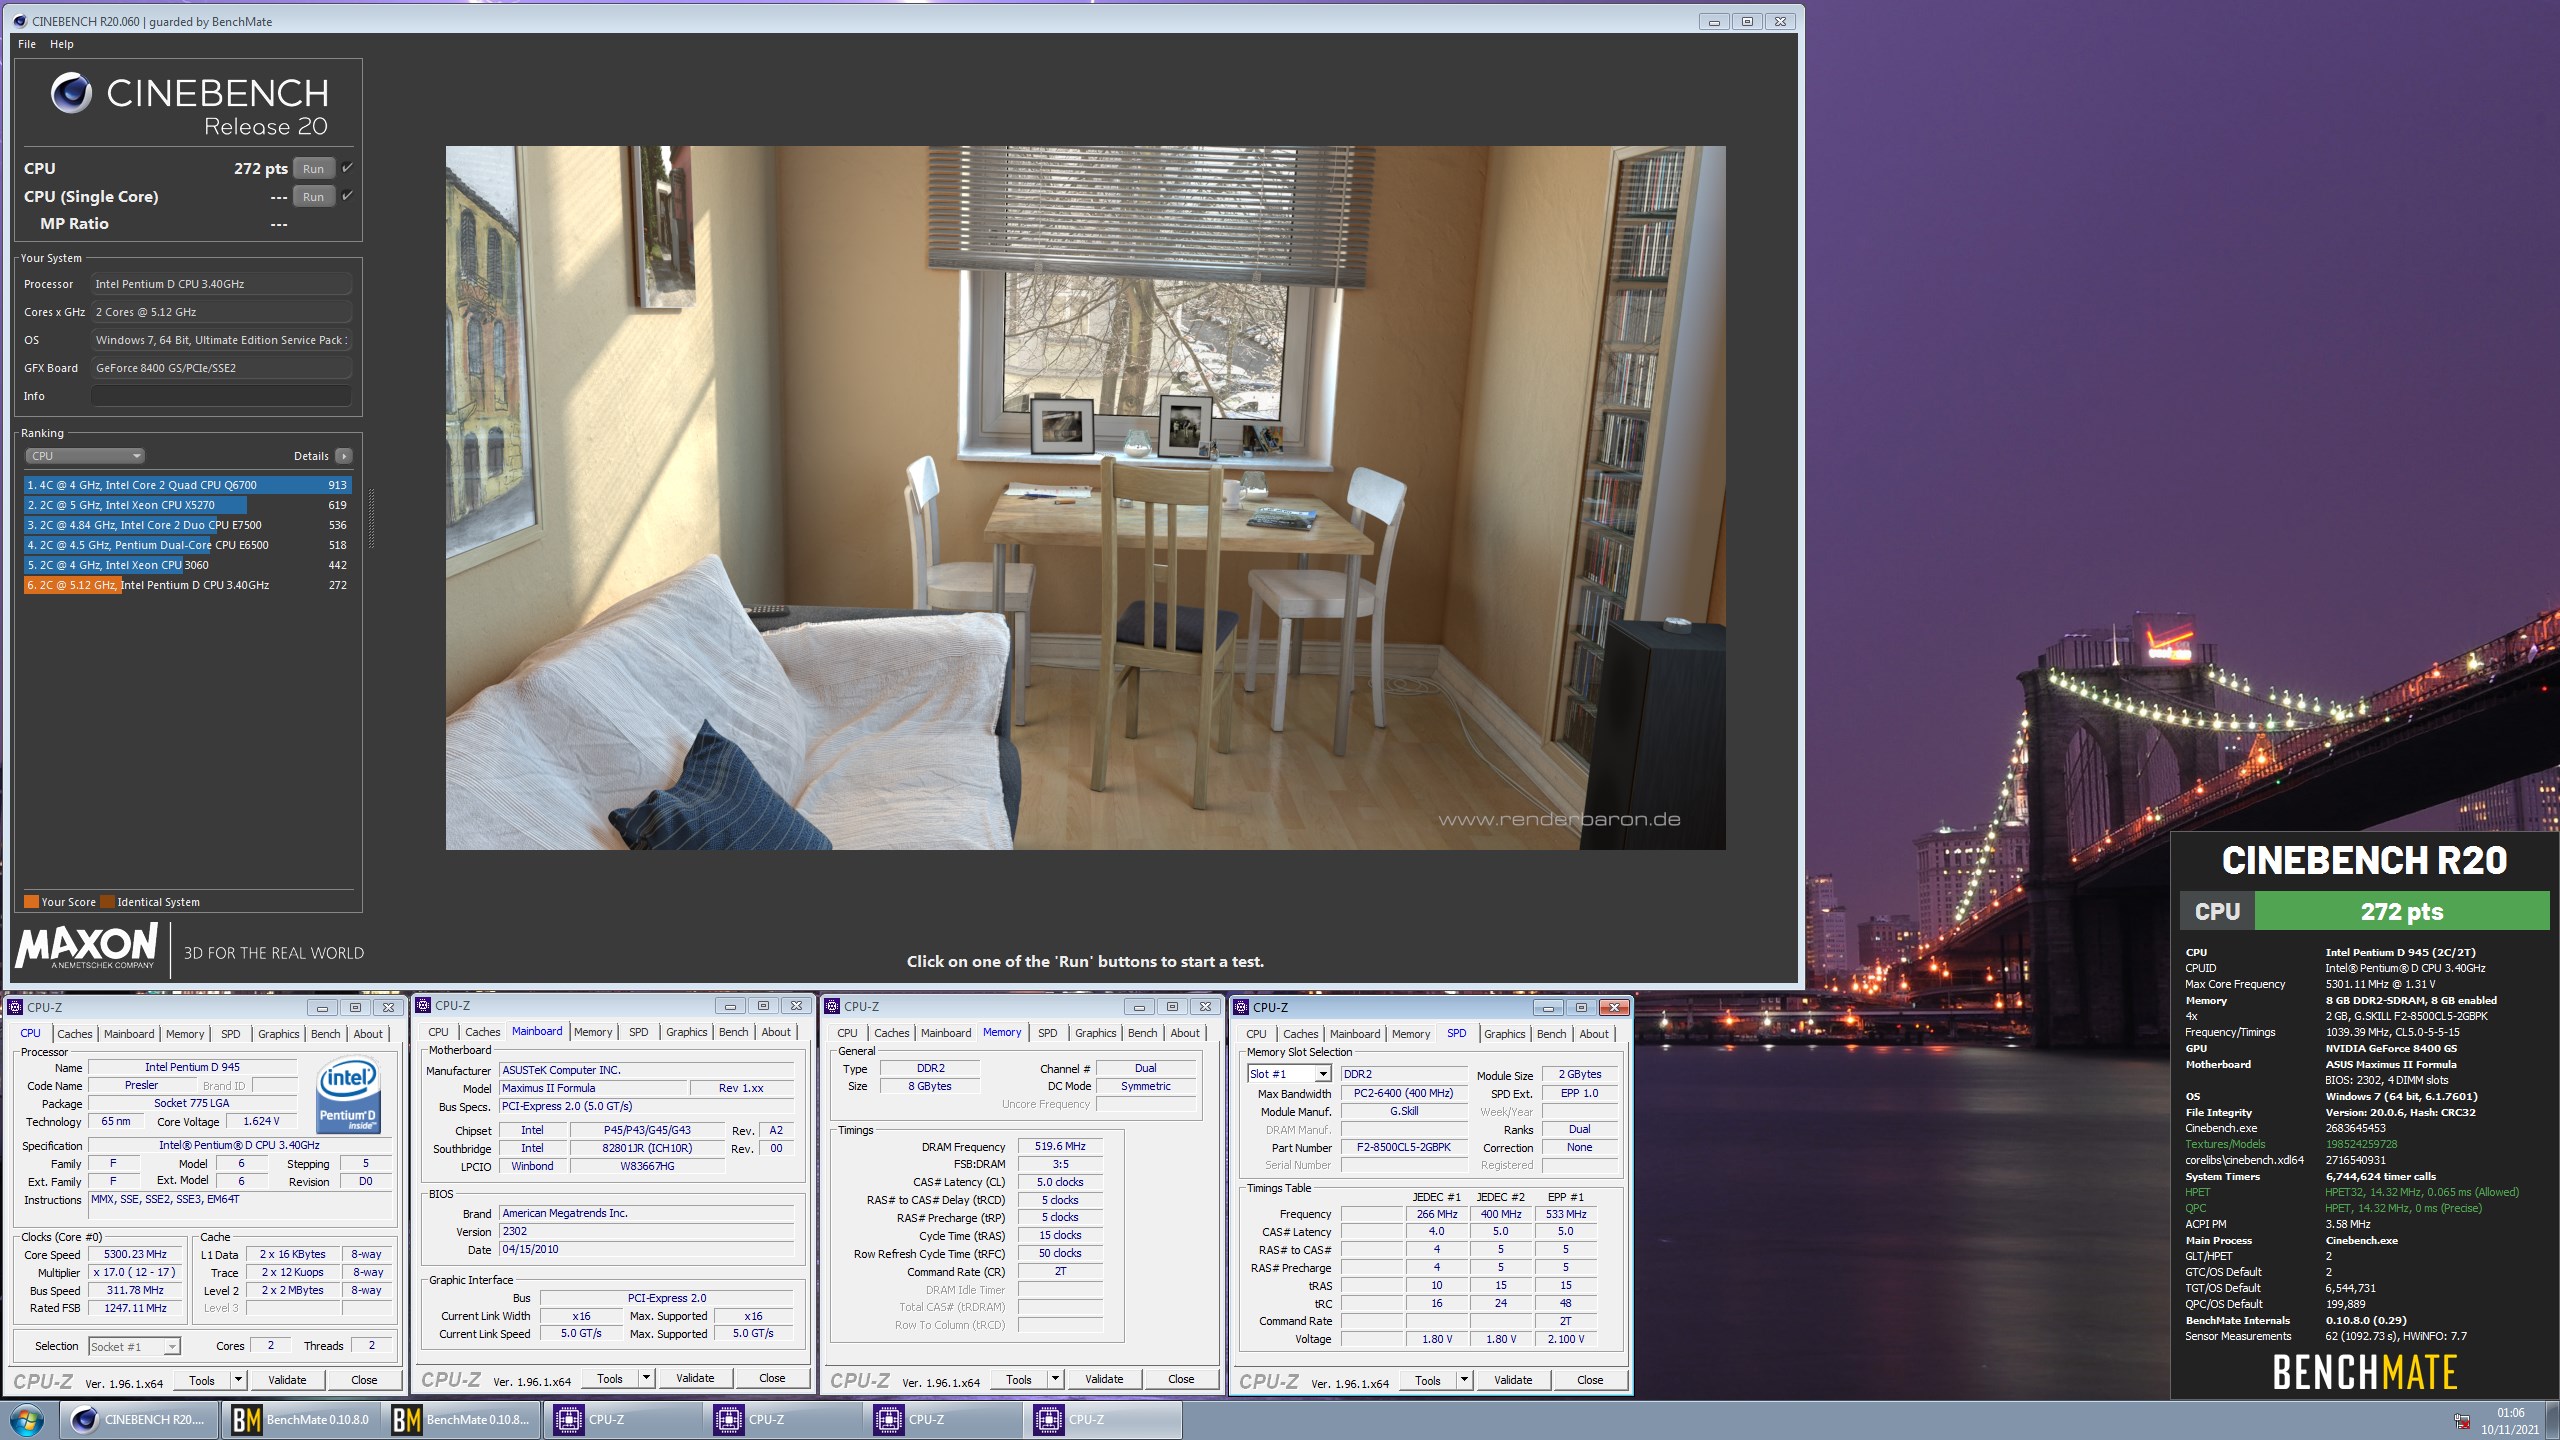This screenshot has width=2560, height=1440.
Task: Select ranking row Pentium Dual-Core E6500
Action: point(187,545)
